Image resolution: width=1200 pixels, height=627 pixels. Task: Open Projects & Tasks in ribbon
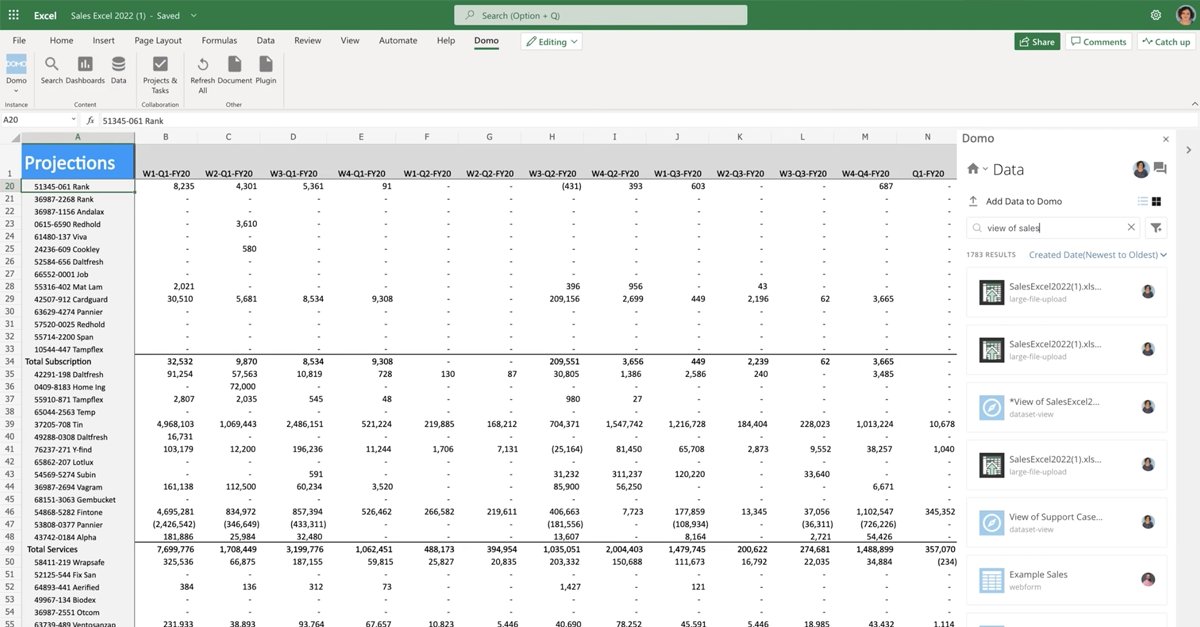(160, 75)
